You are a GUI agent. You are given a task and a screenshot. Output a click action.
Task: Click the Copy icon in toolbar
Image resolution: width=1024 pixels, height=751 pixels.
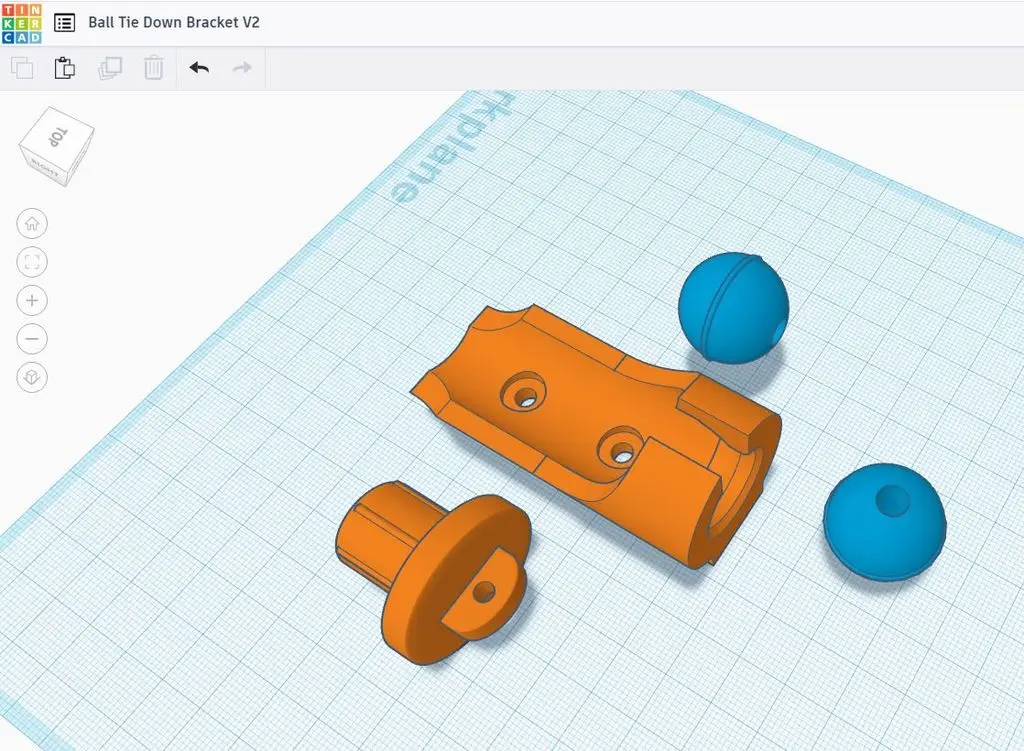click(22, 68)
